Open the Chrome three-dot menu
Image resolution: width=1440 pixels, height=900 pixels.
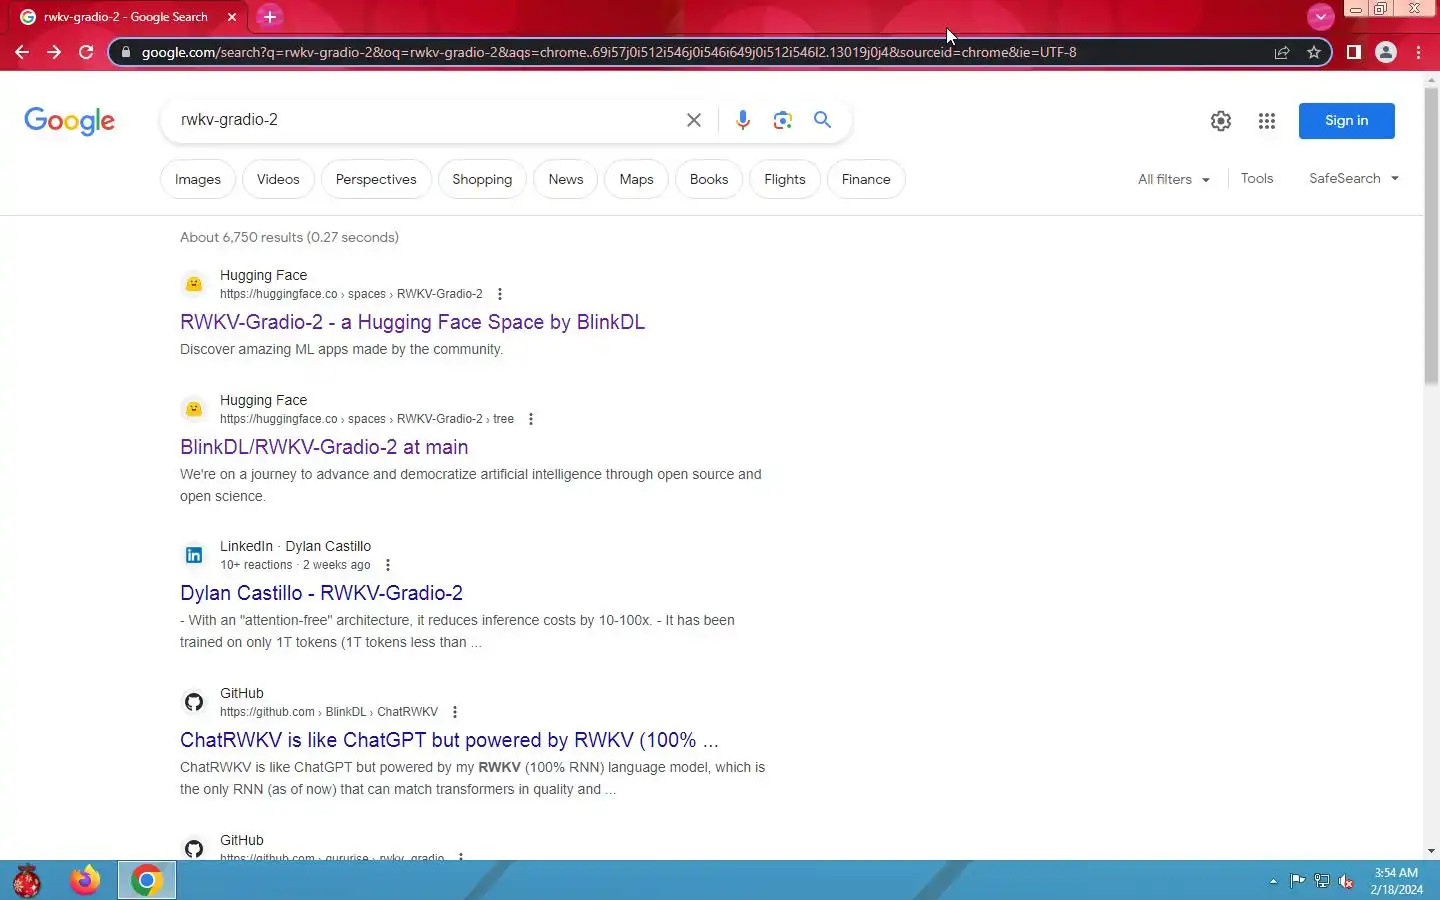click(x=1418, y=52)
